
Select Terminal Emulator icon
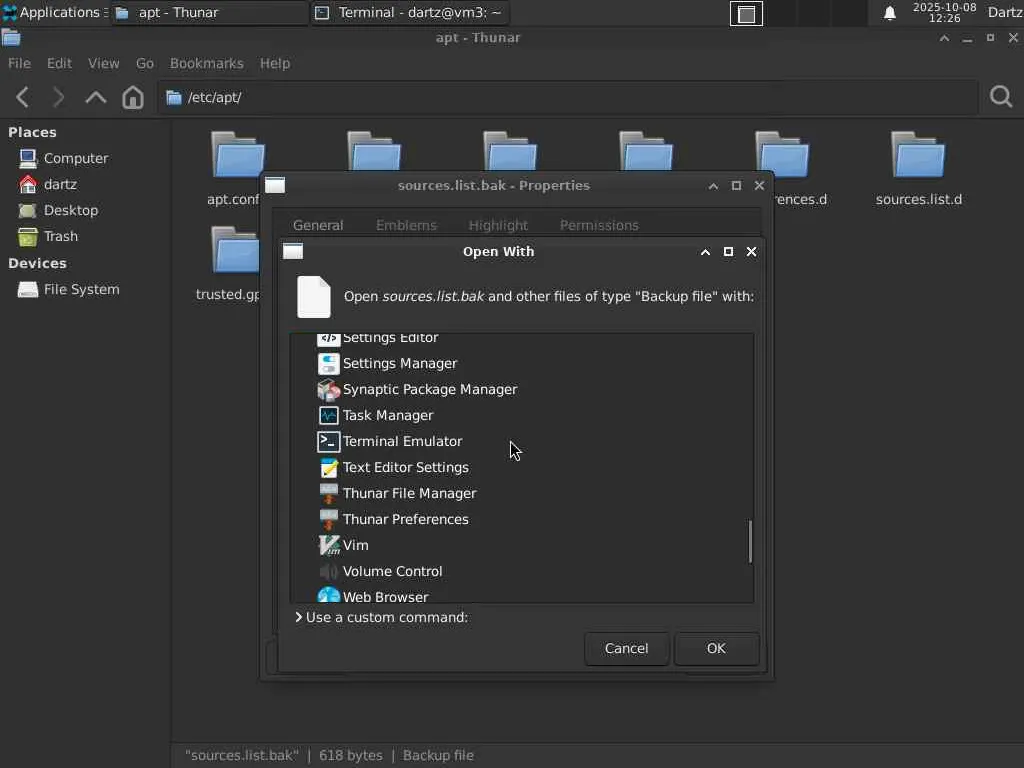tap(328, 442)
